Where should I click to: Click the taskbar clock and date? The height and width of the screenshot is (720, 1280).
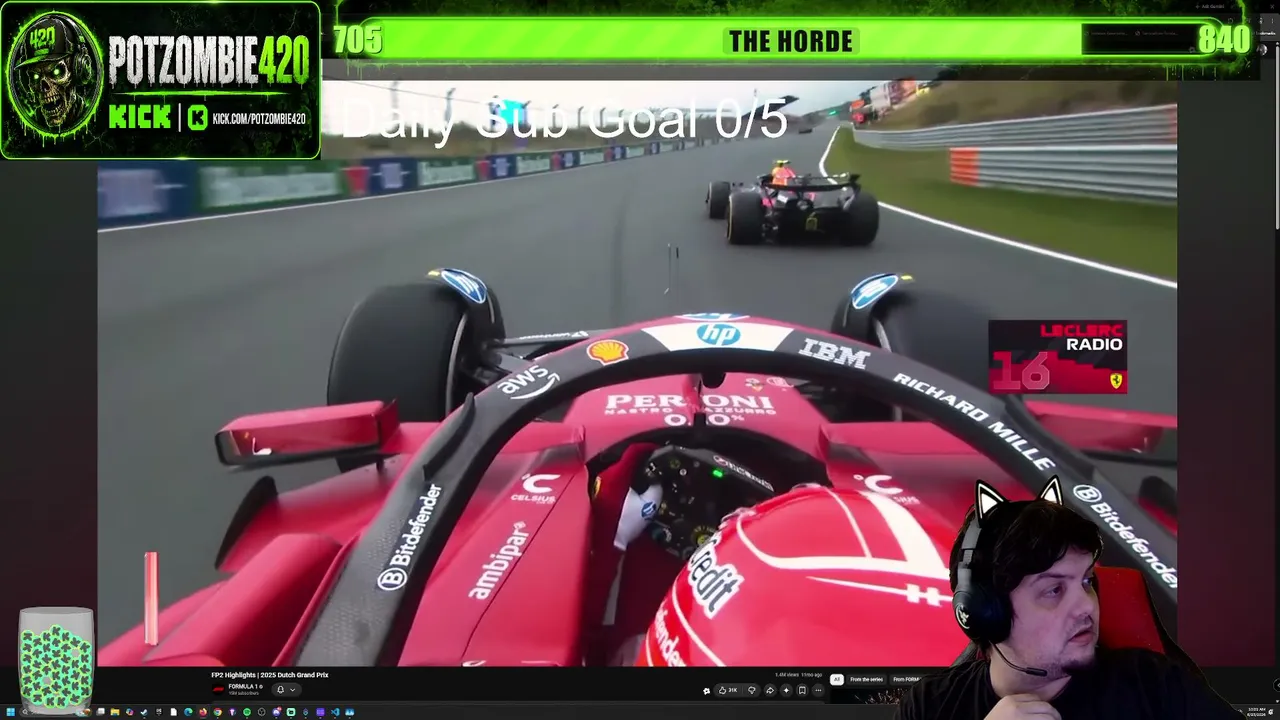tap(1256, 712)
